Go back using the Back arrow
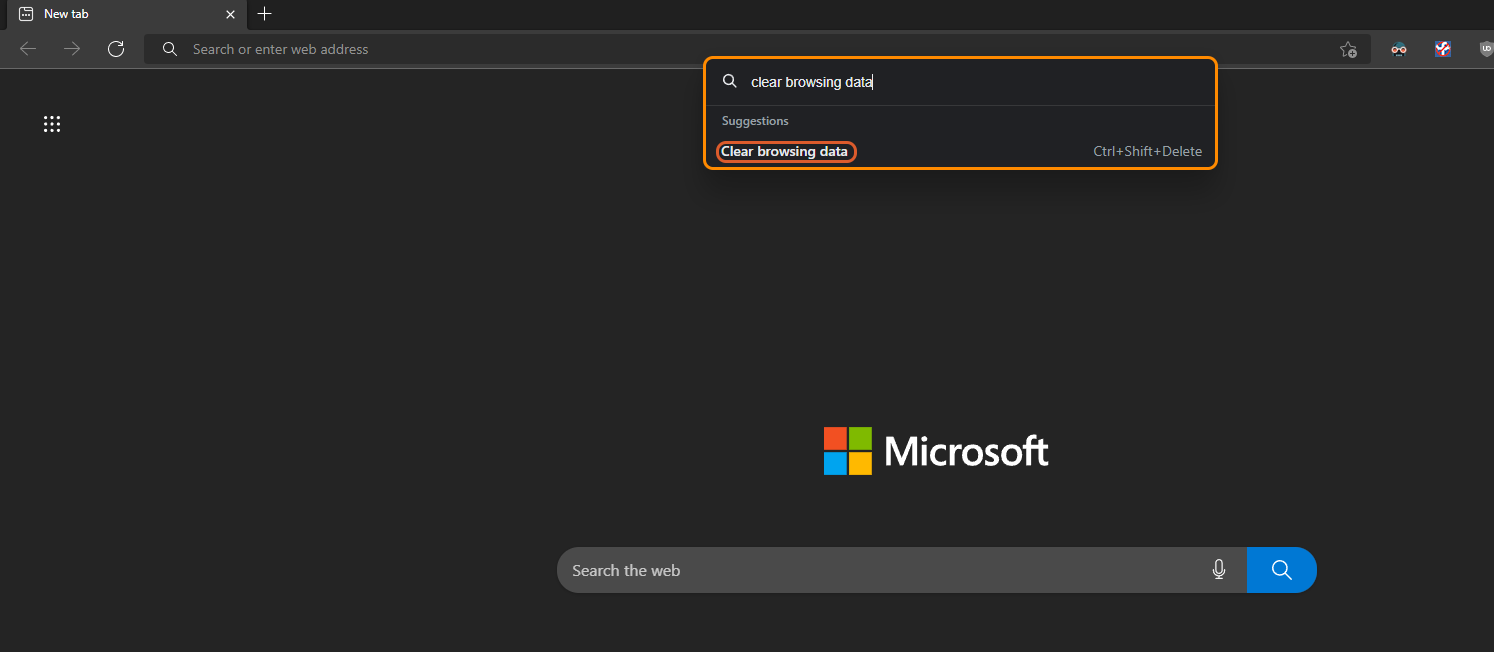This screenshot has width=1494, height=652. (x=28, y=49)
